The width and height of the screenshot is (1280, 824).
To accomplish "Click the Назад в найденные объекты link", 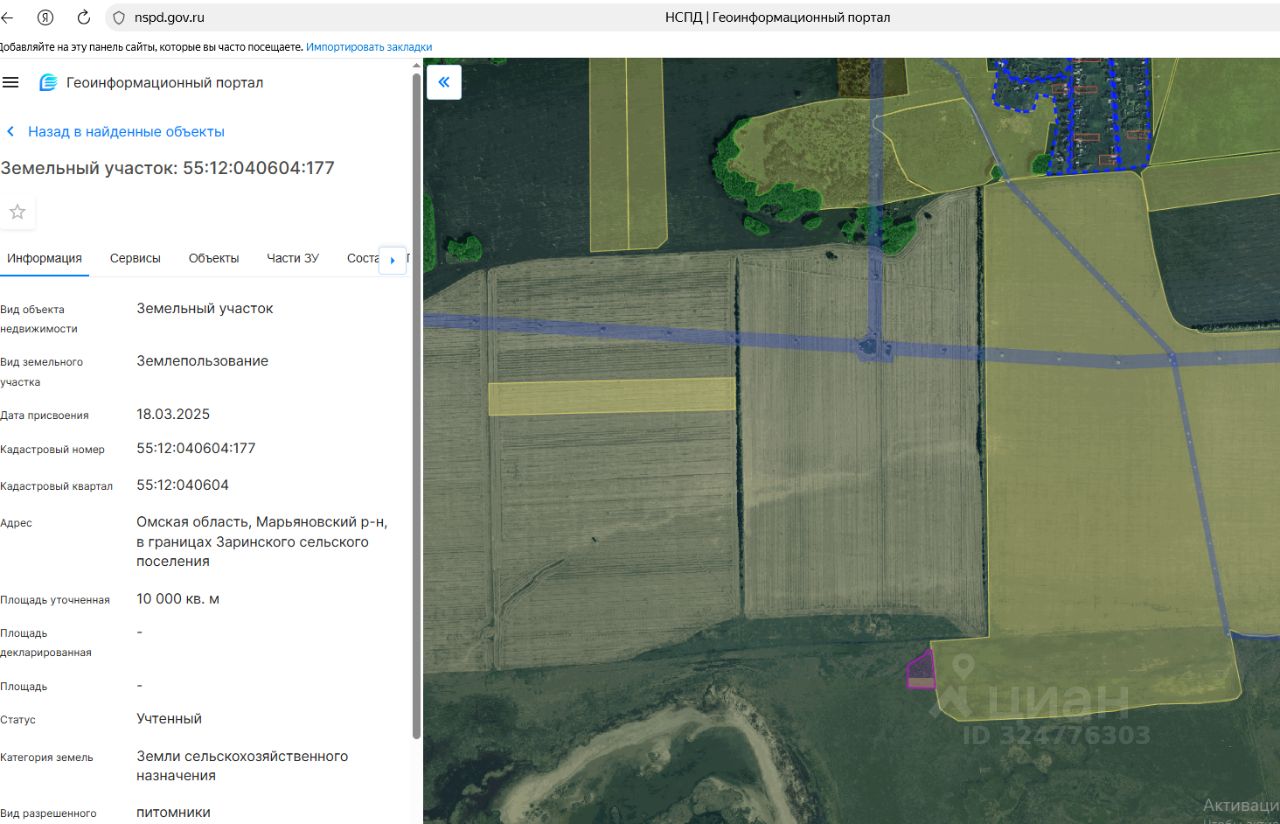I will point(125,131).
